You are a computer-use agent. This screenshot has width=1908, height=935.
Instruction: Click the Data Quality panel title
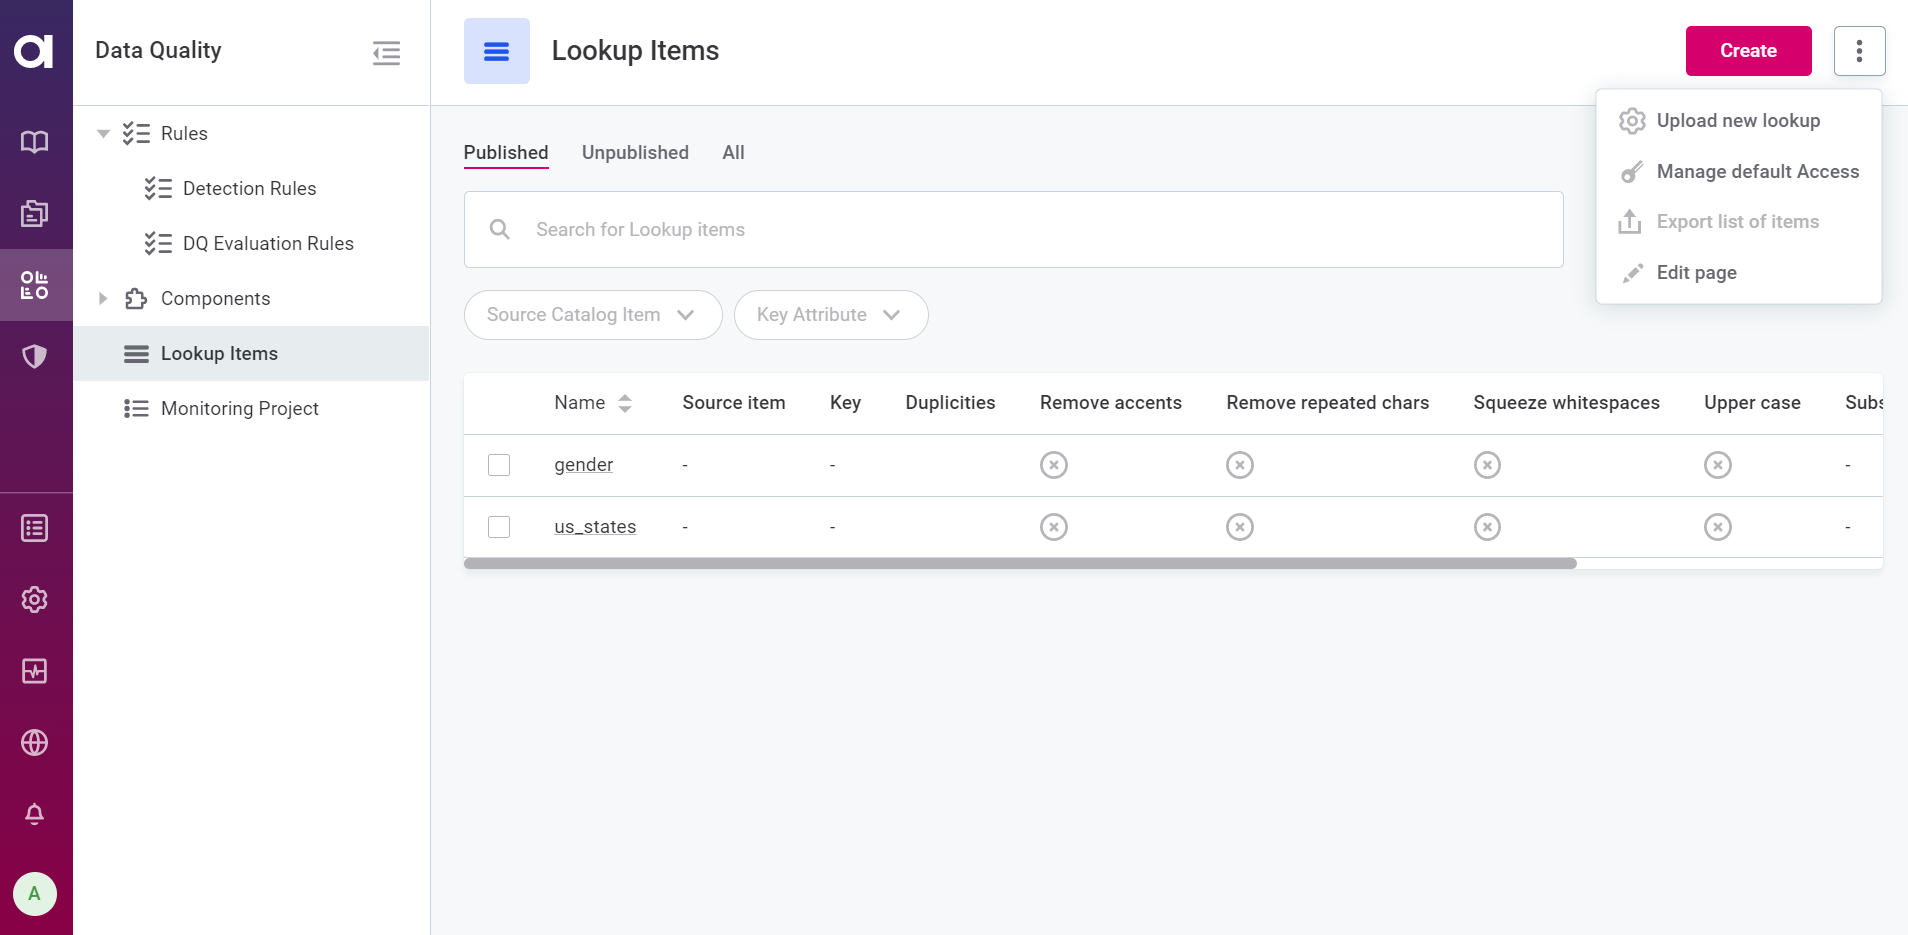(x=158, y=51)
